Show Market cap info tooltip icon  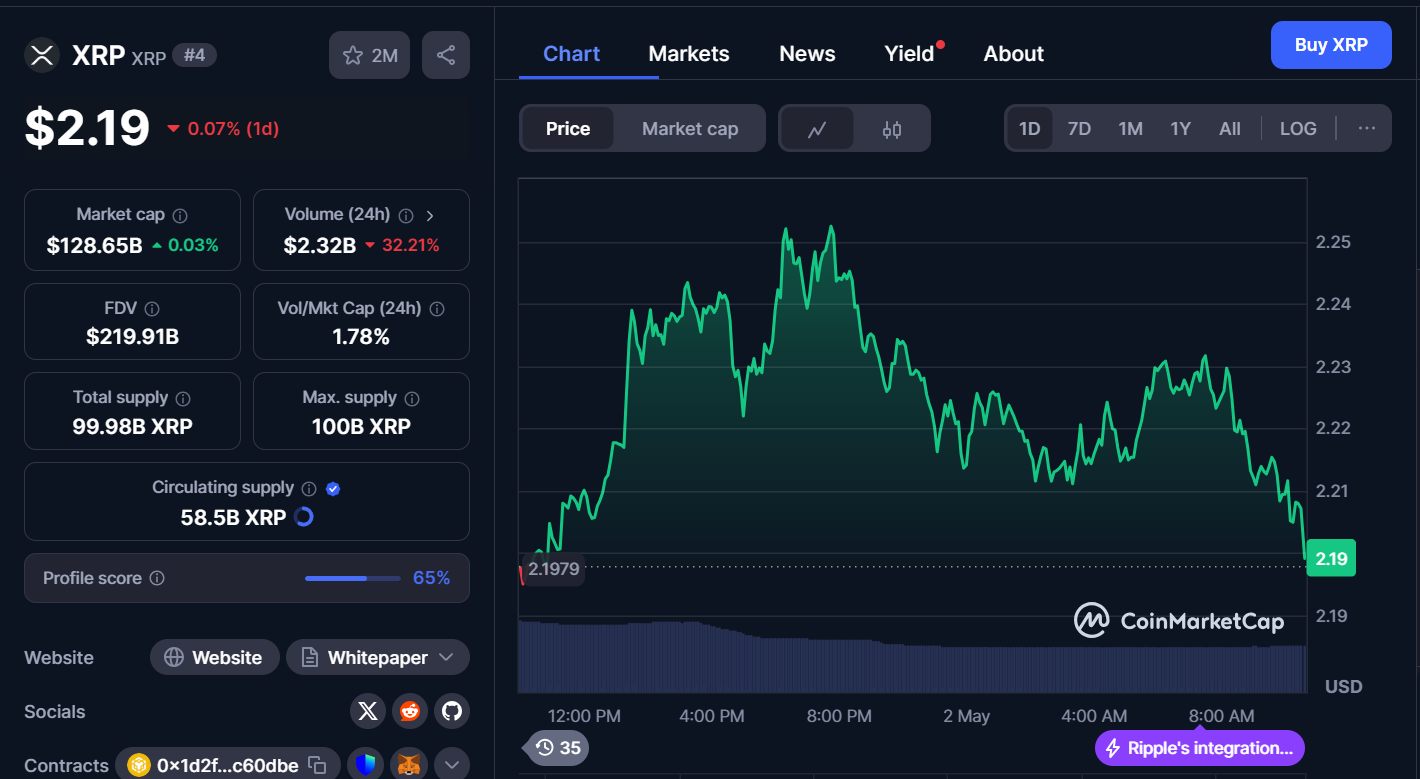click(x=180, y=215)
